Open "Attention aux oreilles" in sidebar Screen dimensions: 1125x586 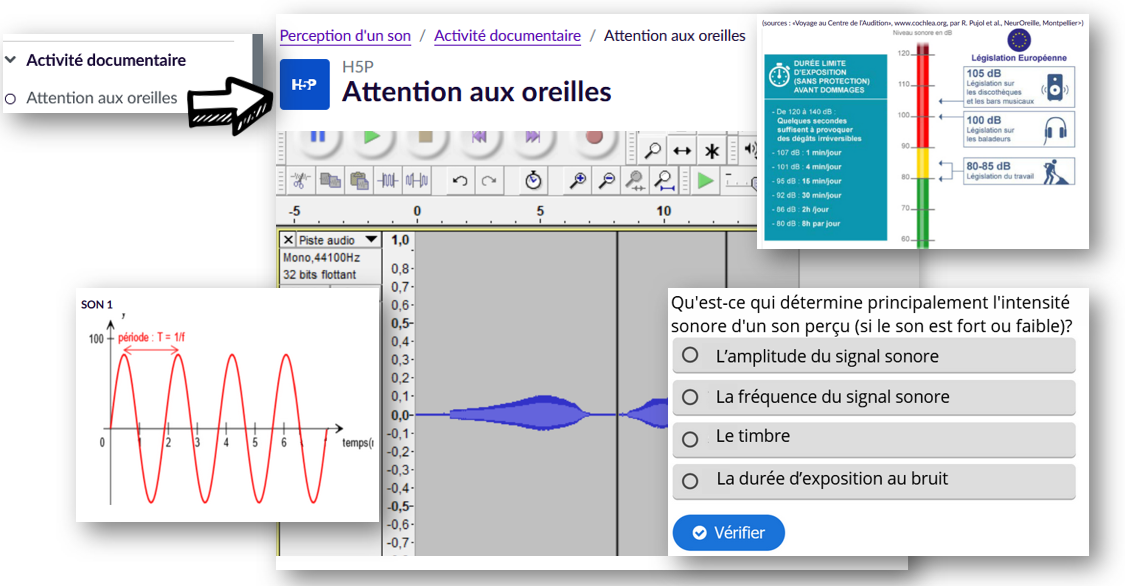[101, 98]
